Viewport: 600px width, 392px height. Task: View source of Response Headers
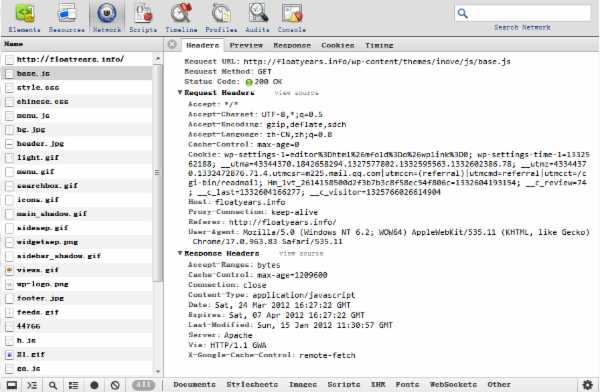coord(301,253)
